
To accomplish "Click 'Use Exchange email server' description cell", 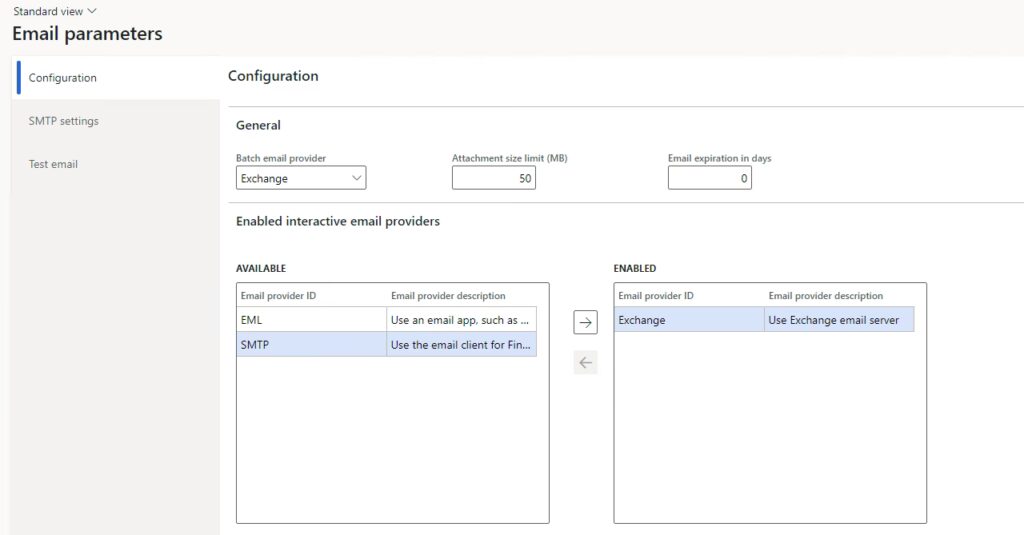I will [x=838, y=320].
